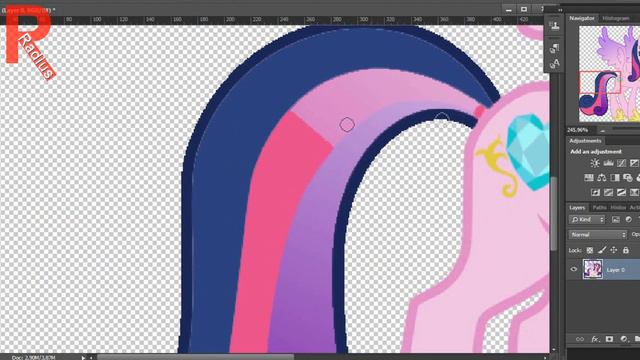Add an Exposure adjustment
Image resolution: width=640 pixels, height=360 pixels.
pos(634,163)
